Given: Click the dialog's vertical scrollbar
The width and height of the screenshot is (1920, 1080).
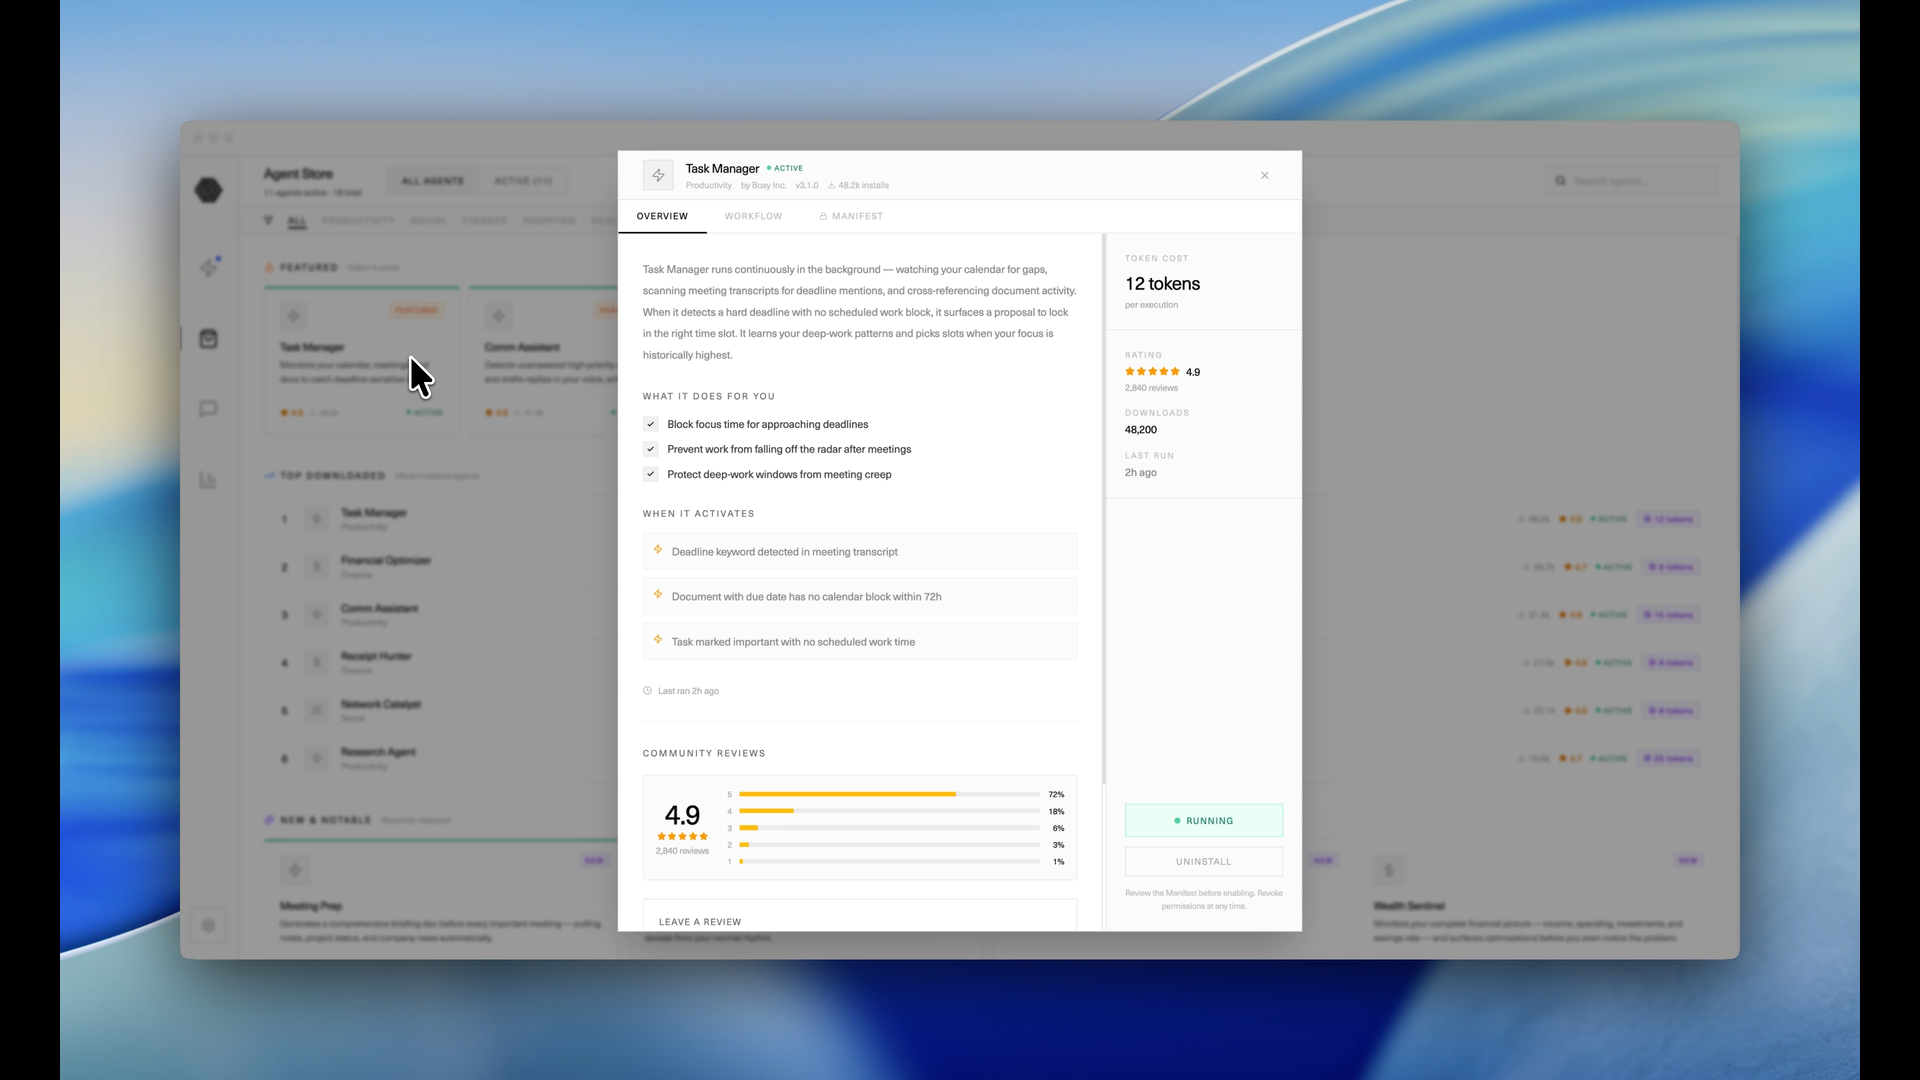Looking at the screenshot, I should pos(1104,510).
